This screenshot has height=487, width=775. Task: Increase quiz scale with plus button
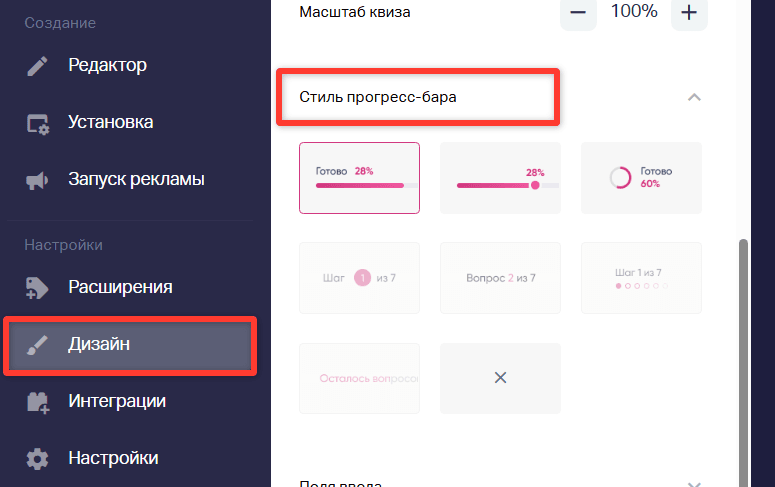point(689,13)
